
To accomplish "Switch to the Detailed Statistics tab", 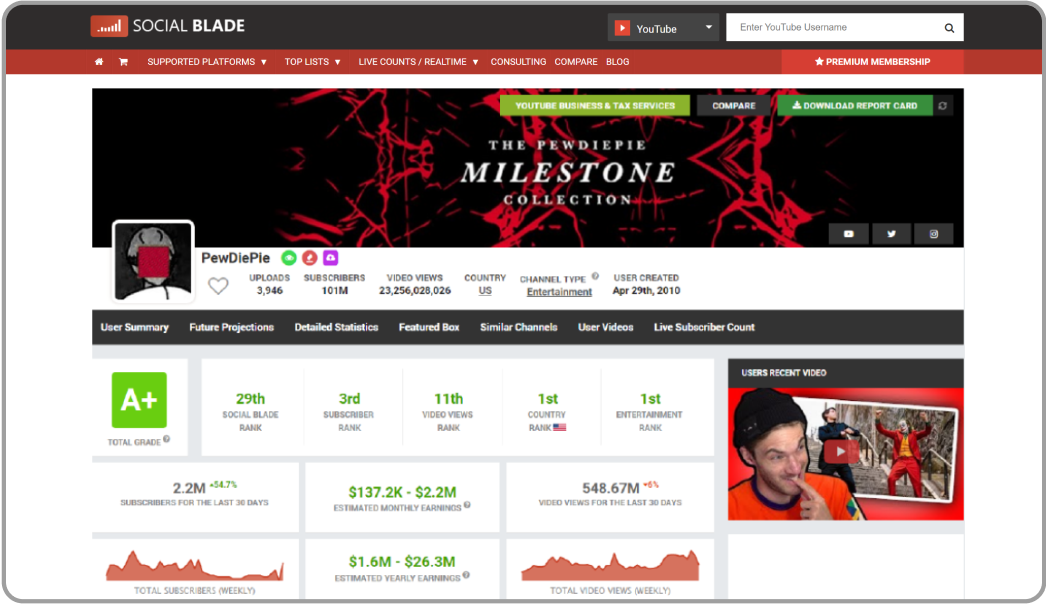I will coord(336,327).
